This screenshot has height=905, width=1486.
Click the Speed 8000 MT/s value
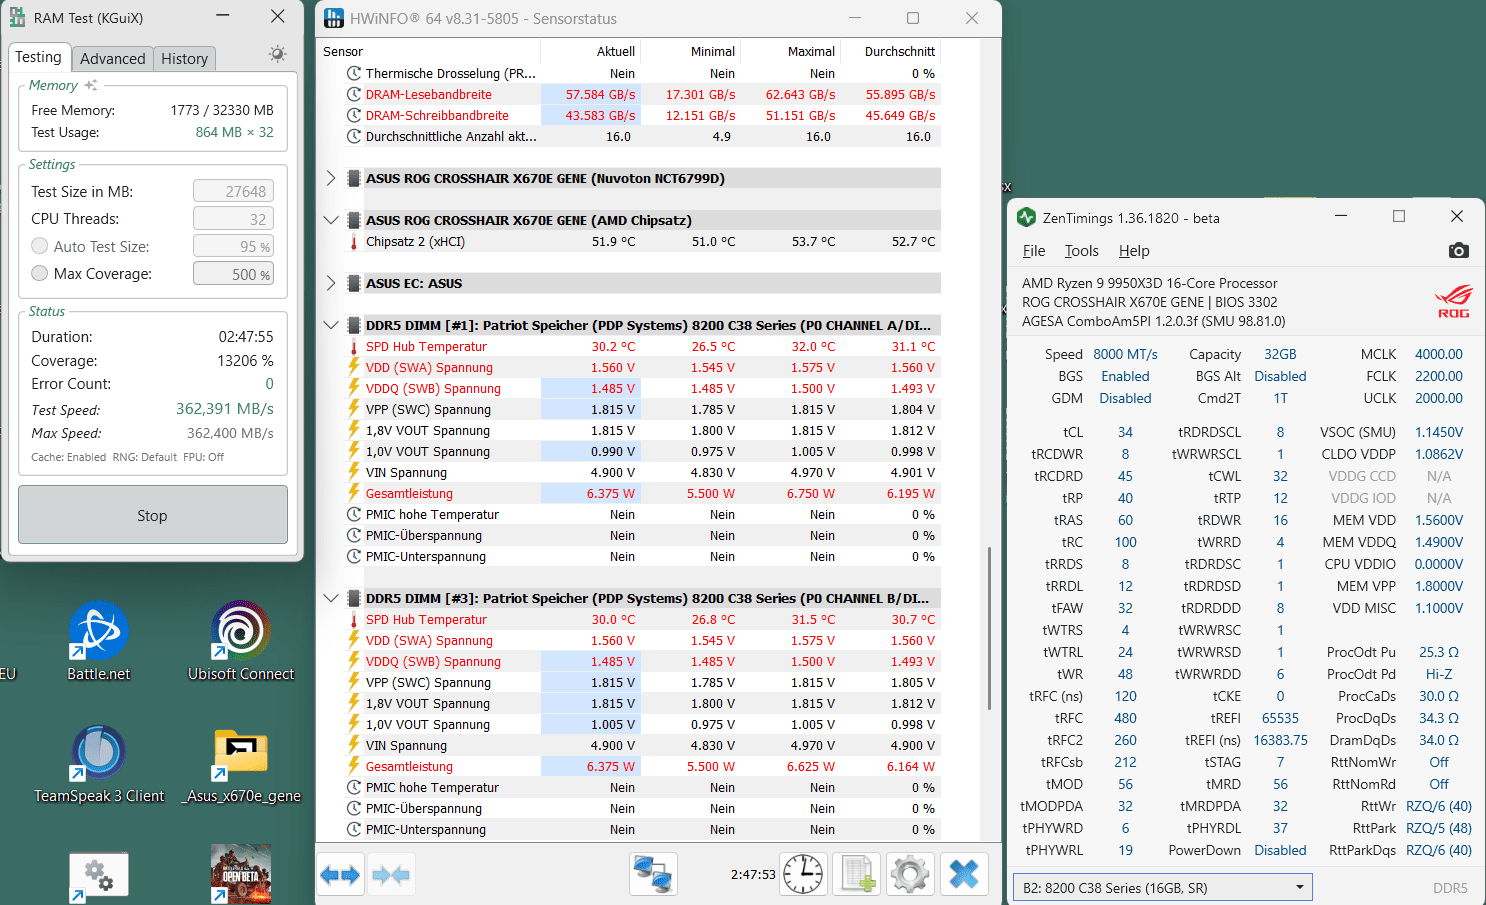point(1125,354)
